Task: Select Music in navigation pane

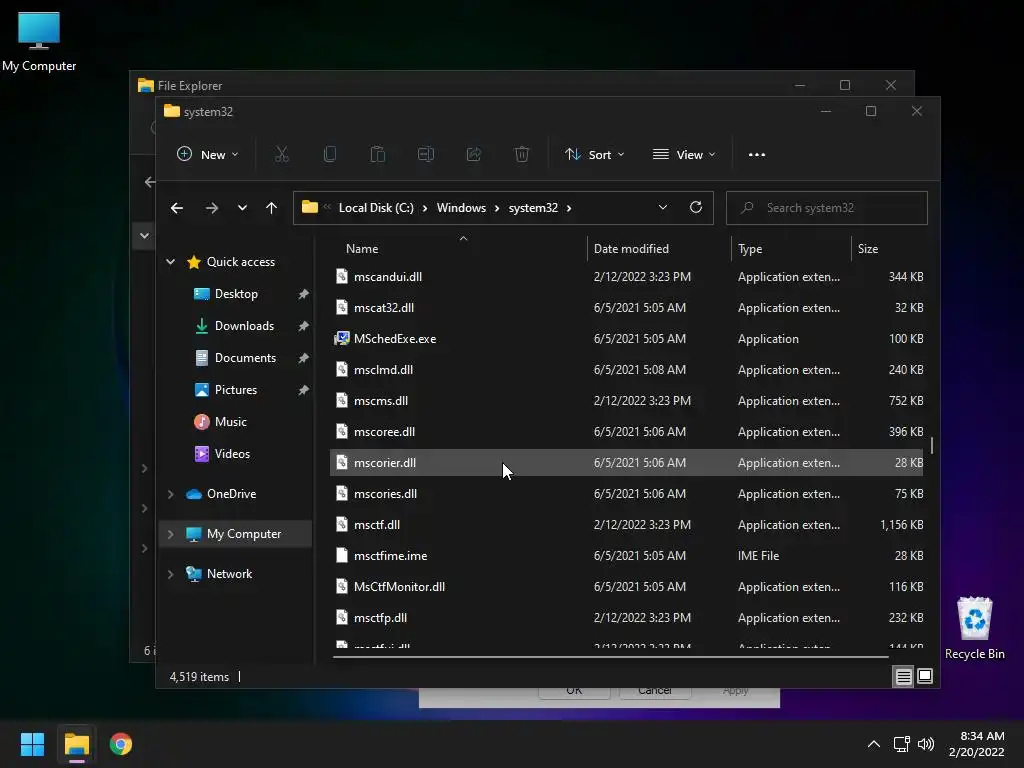Action: (x=231, y=422)
